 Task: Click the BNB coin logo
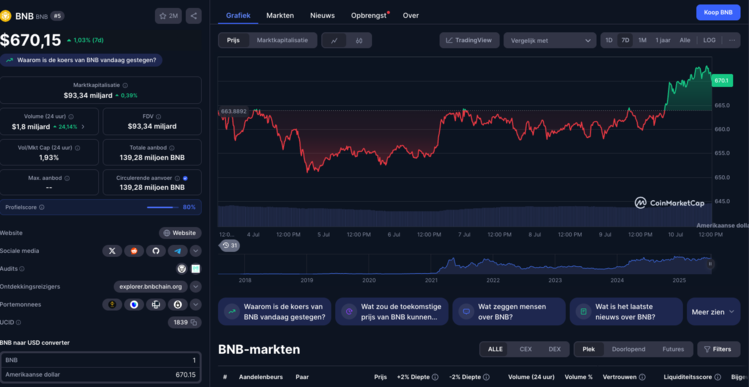coord(5,16)
